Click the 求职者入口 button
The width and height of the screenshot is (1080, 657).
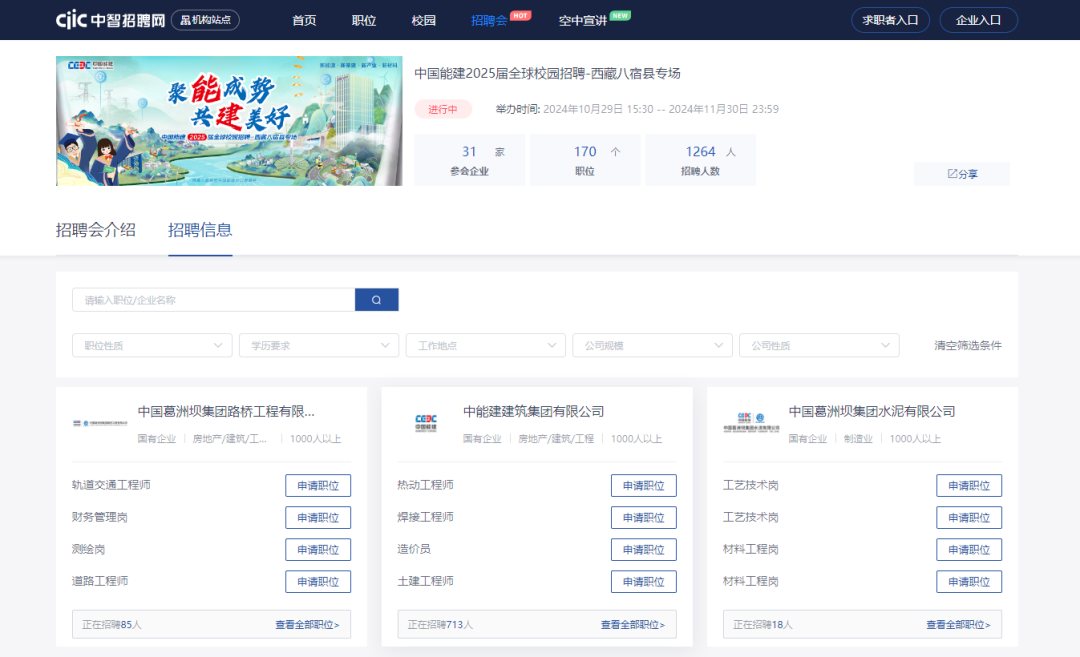pos(891,20)
